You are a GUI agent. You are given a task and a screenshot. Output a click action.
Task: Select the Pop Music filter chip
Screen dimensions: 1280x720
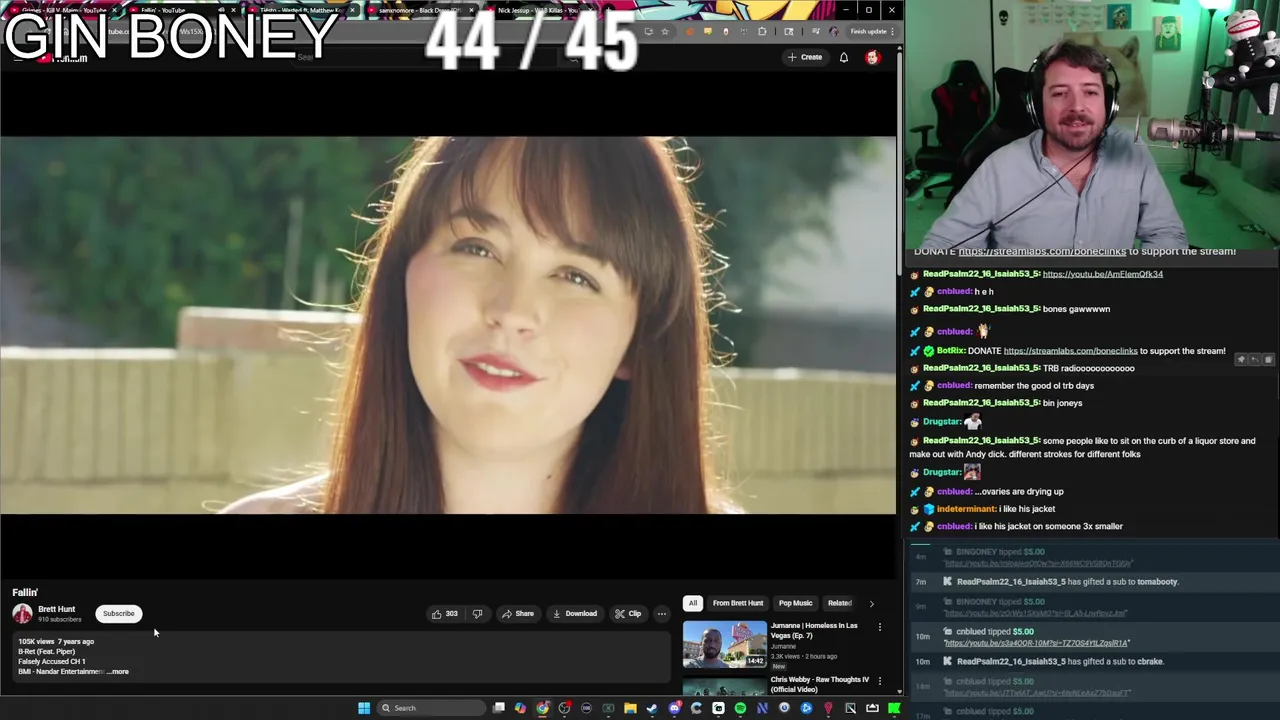[x=796, y=603]
